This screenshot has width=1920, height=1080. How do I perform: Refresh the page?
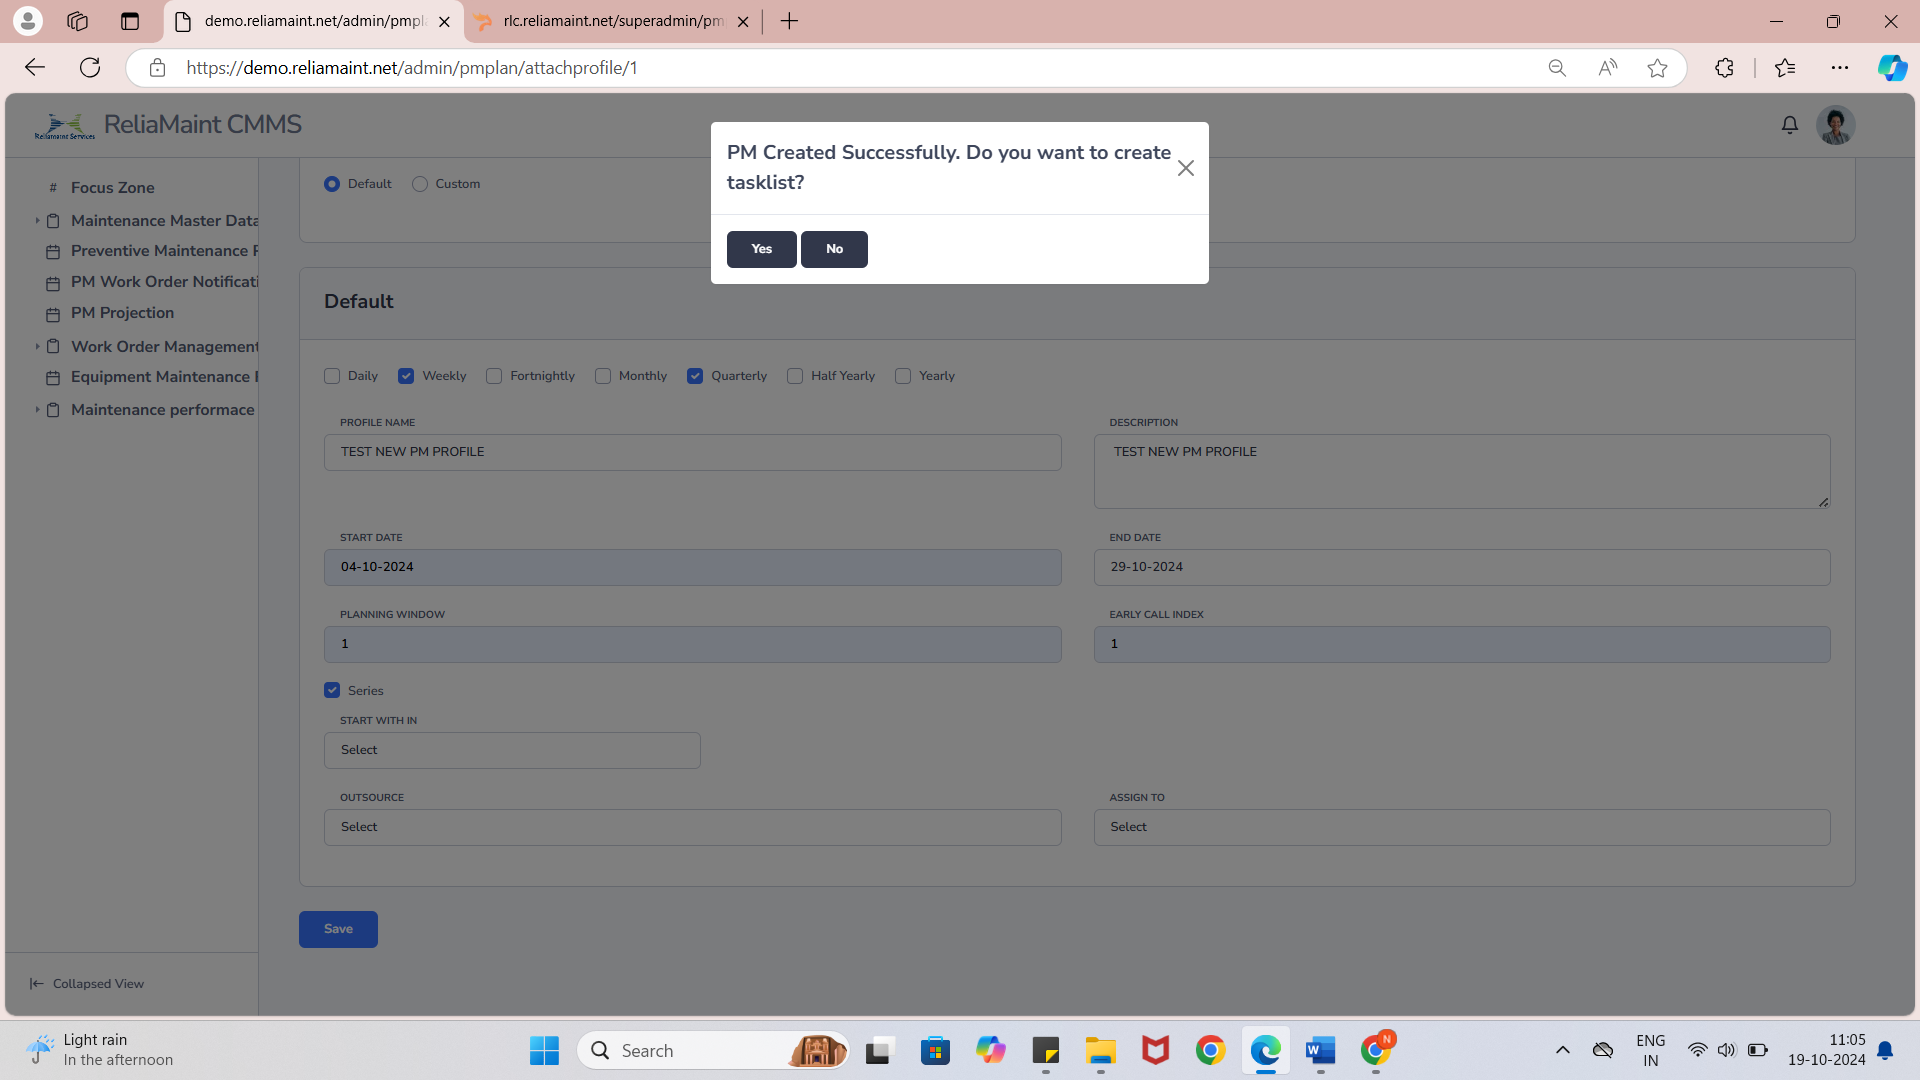pyautogui.click(x=90, y=68)
